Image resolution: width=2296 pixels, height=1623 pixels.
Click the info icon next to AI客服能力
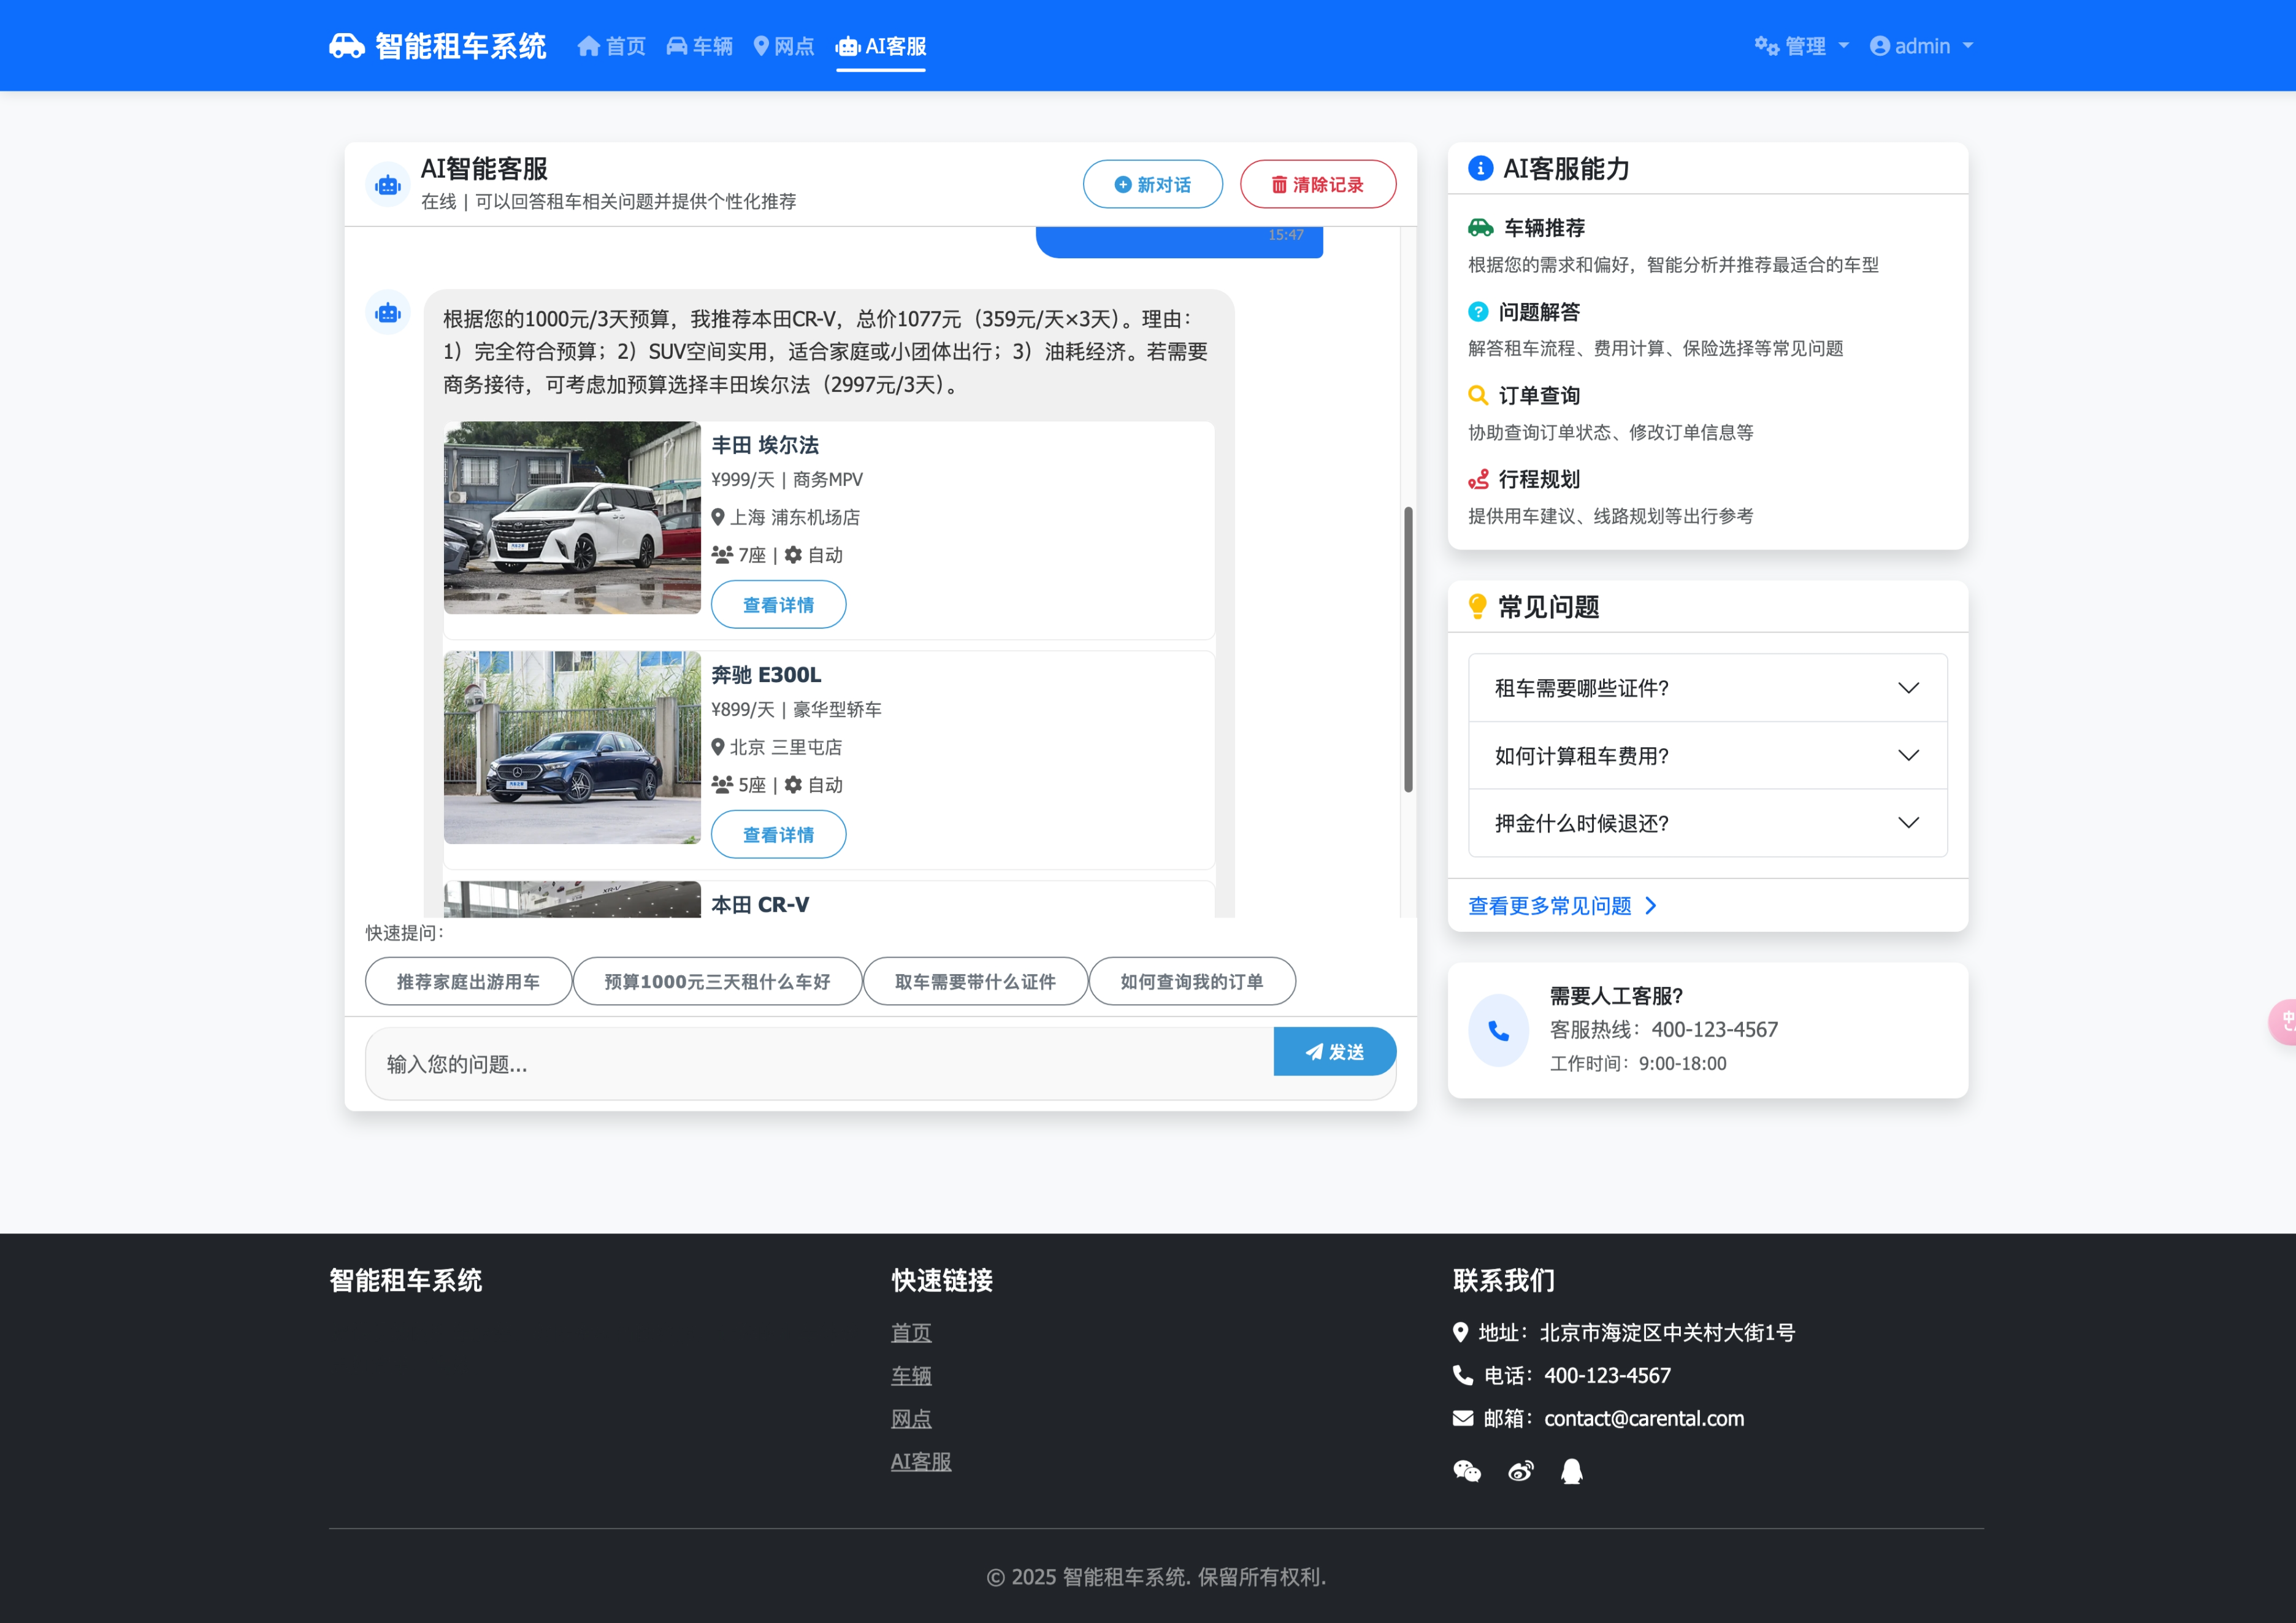[1480, 168]
